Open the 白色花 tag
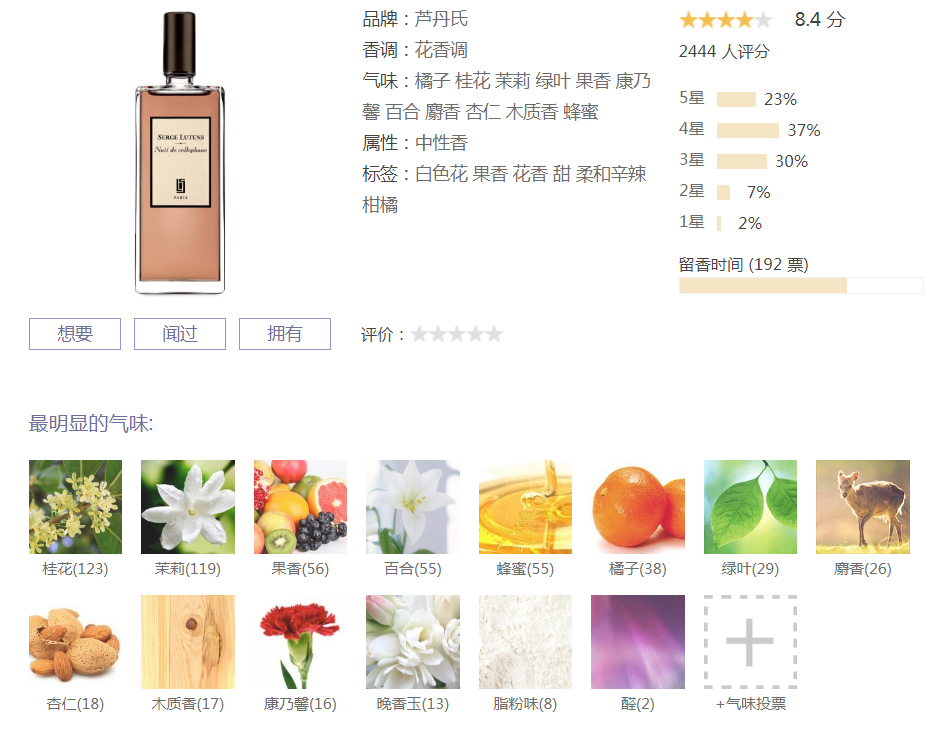The height and width of the screenshot is (751, 937). point(441,174)
